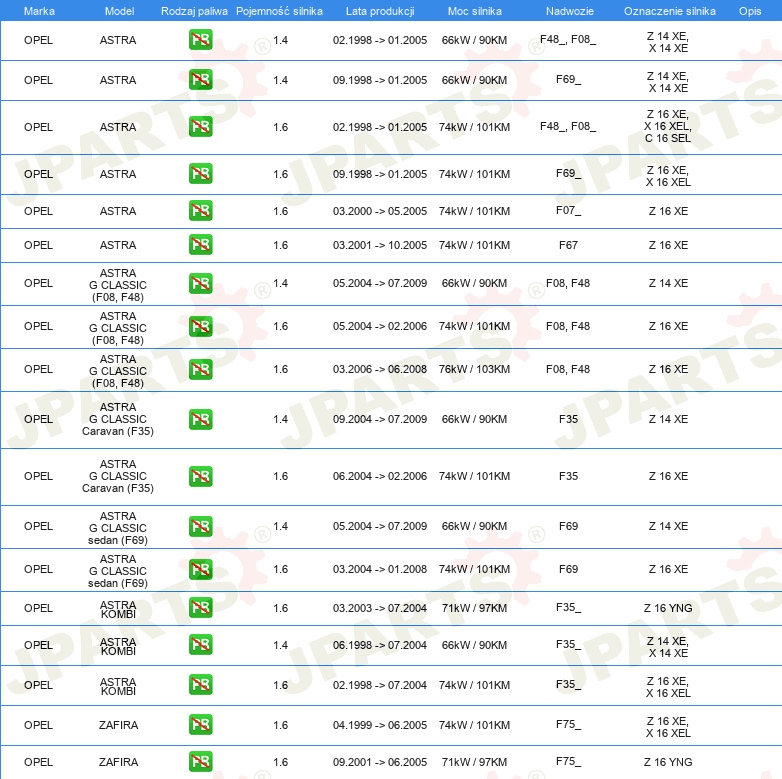The height and width of the screenshot is (779, 782).
Task: Click ASTRA KOMBI model in 71kW row
Action: pos(118,609)
